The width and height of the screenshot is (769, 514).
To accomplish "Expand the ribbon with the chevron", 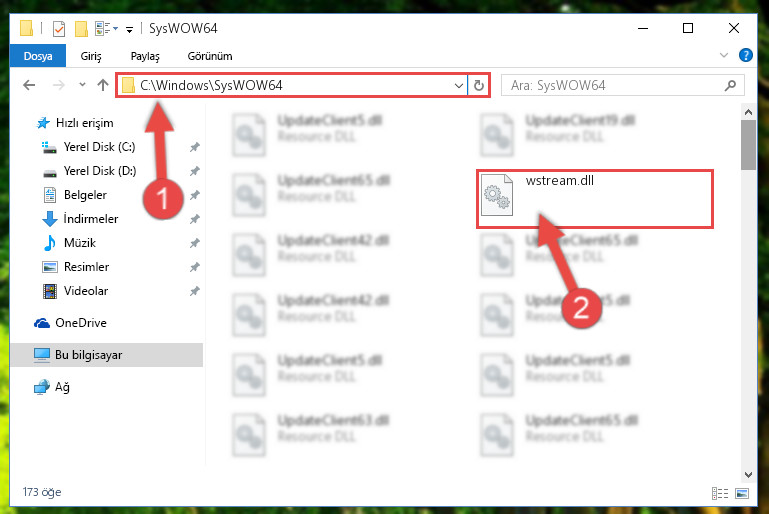I will coord(724,55).
